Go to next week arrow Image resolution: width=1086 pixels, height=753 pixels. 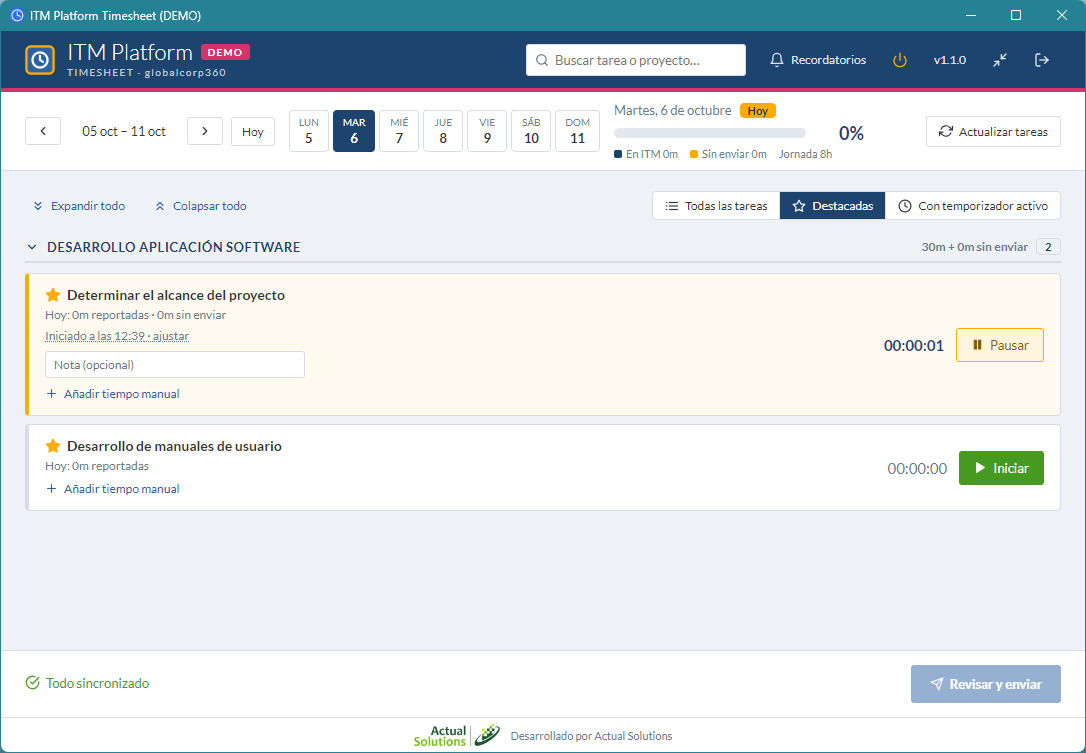click(x=204, y=132)
